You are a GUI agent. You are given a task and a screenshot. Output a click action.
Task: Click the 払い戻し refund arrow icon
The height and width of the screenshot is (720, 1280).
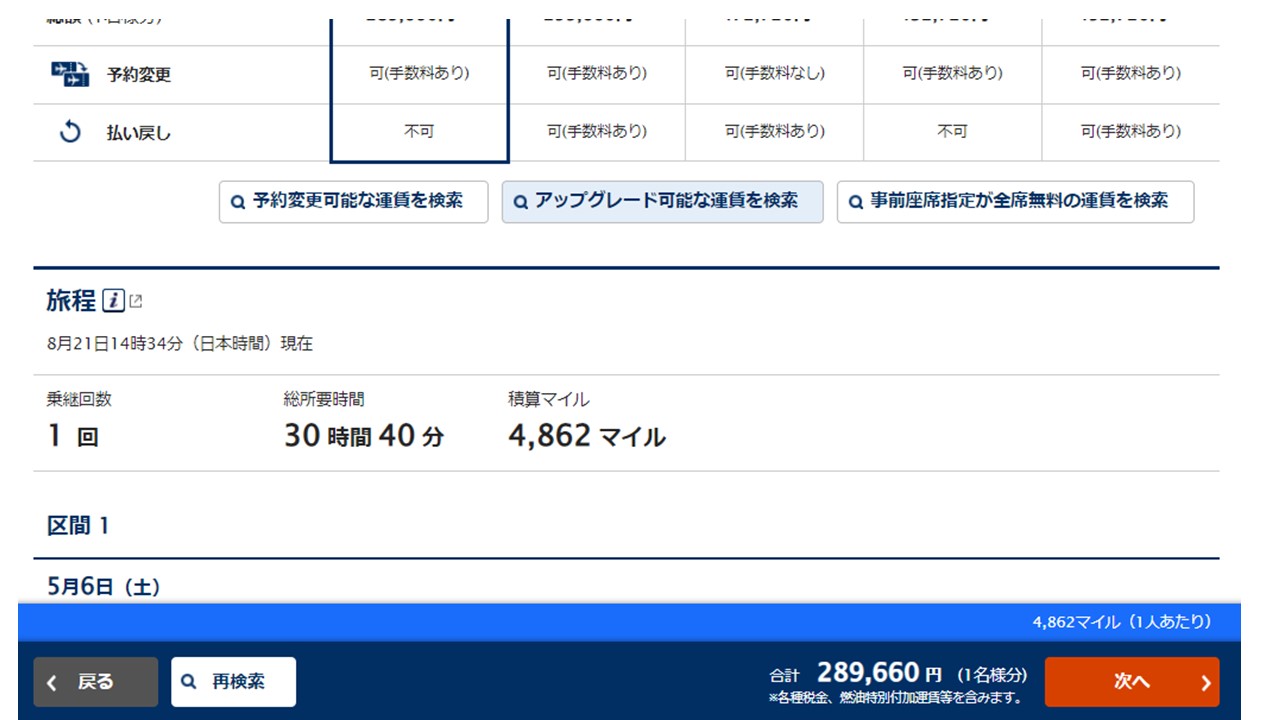pyautogui.click(x=70, y=131)
